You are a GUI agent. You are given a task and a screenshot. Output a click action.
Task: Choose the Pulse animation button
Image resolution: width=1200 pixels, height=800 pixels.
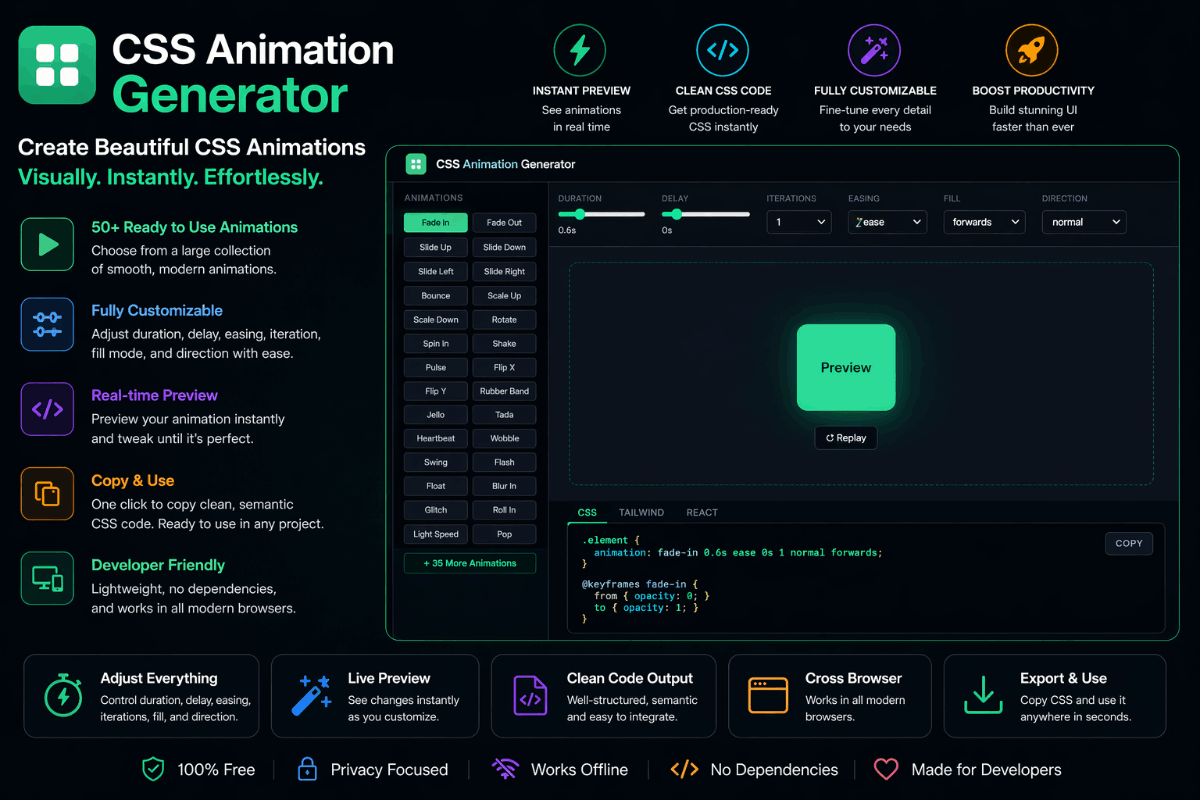click(436, 367)
